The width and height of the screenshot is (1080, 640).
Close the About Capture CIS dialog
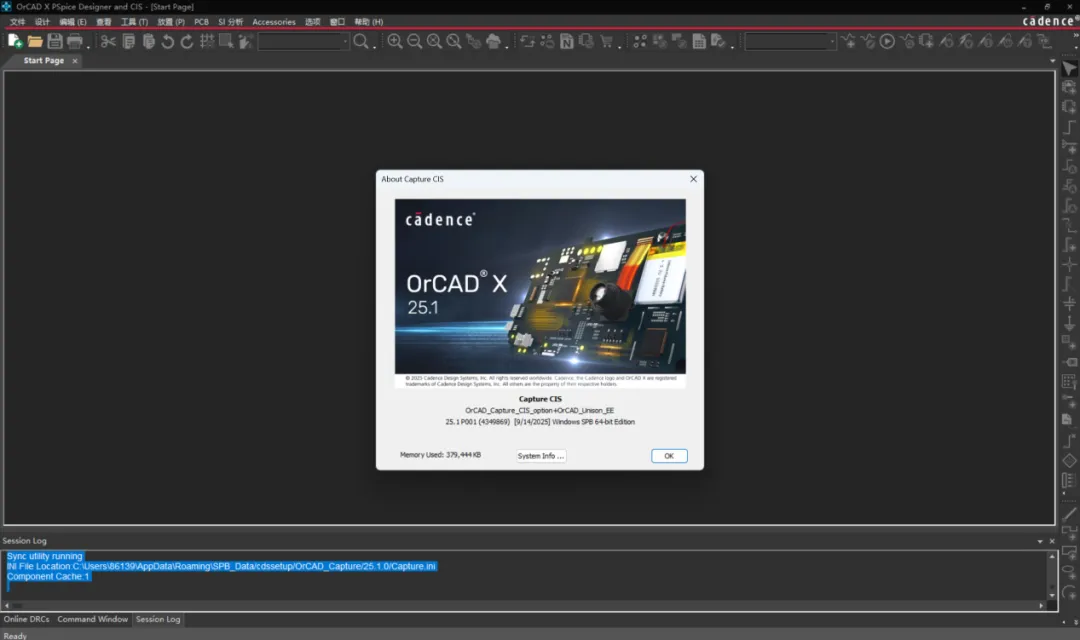click(694, 179)
